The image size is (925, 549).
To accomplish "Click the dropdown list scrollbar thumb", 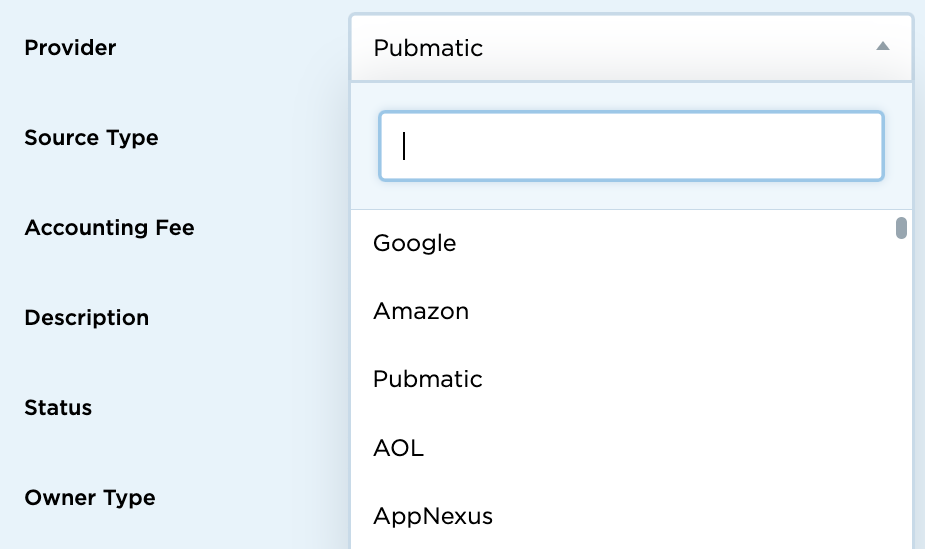I will pyautogui.click(x=901, y=229).
